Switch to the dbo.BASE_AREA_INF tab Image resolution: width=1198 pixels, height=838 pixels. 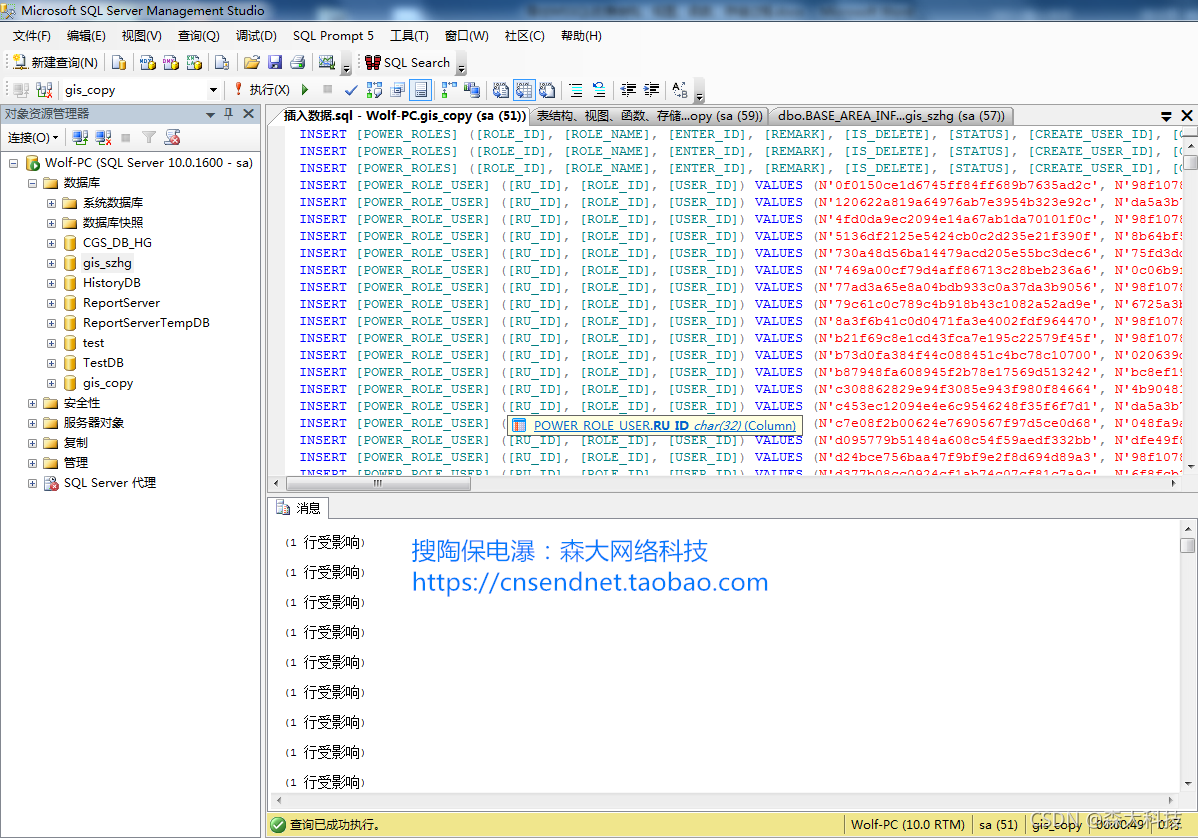click(891, 116)
